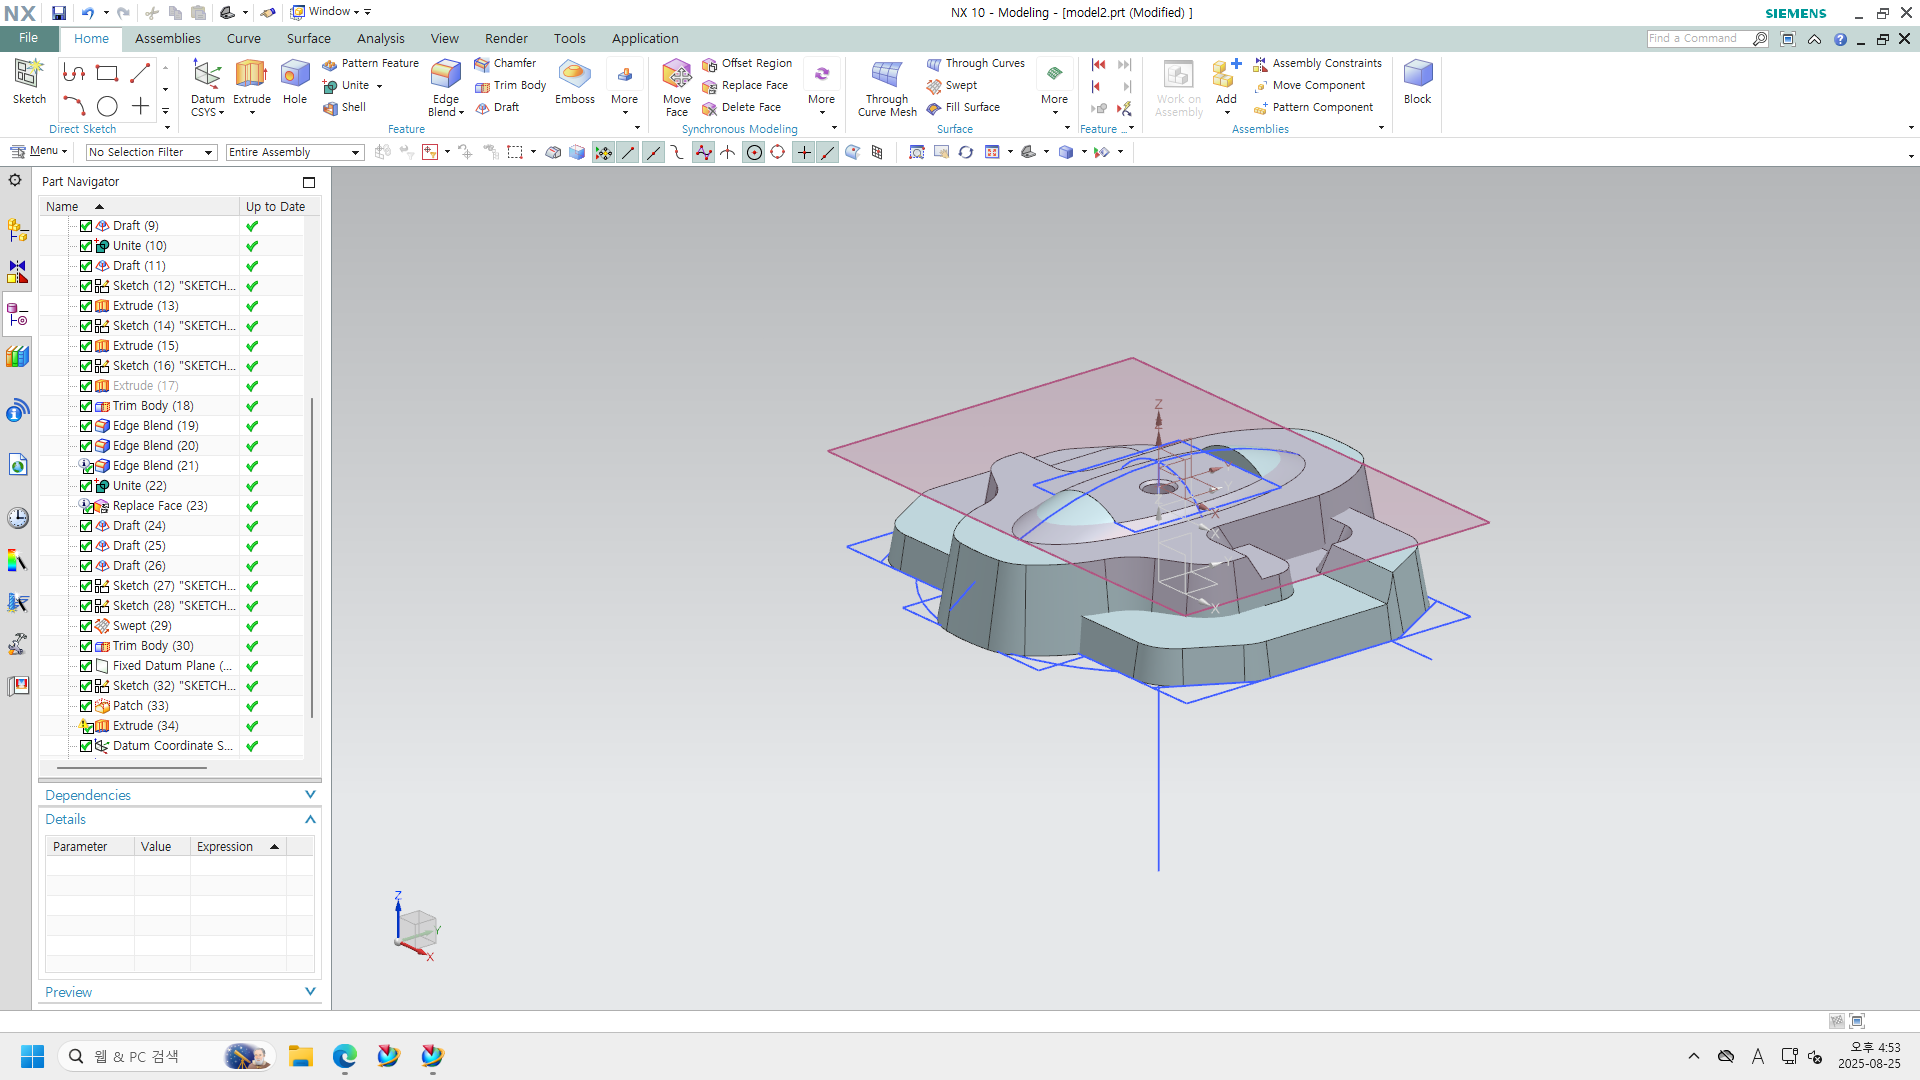The image size is (1920, 1080).
Task: Insert a Block primitive
Action: click(x=1417, y=75)
